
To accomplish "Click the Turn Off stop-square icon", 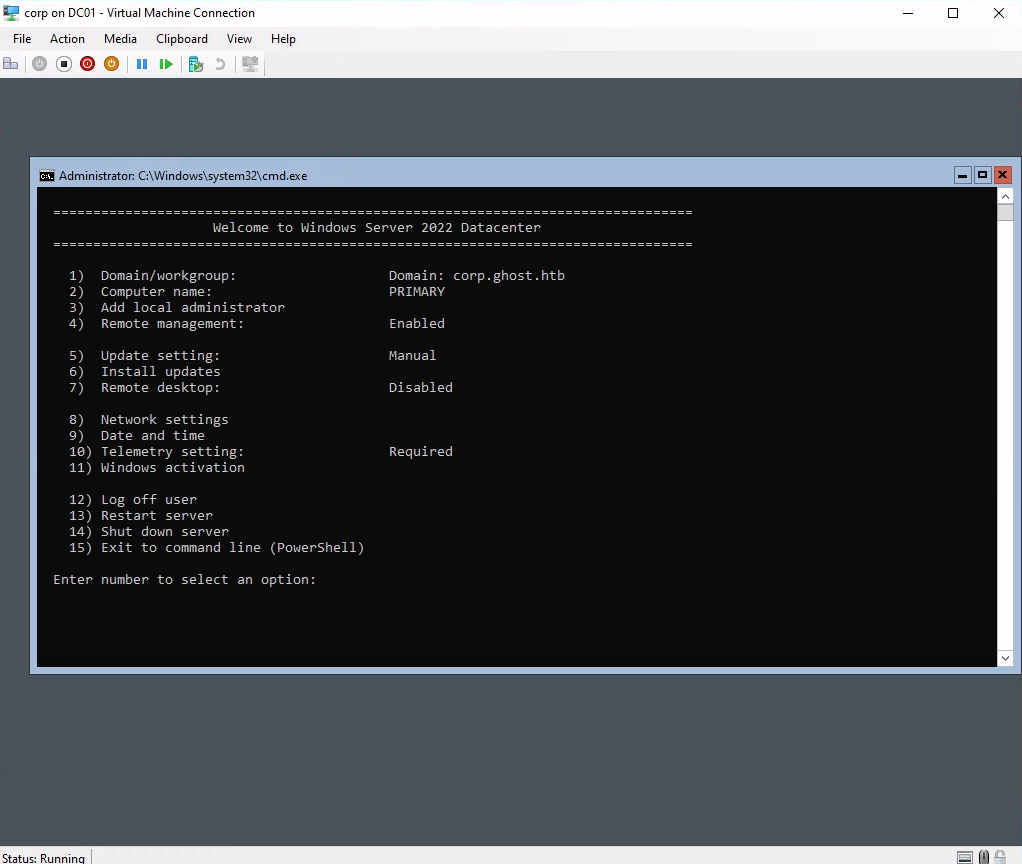I will pos(63,64).
